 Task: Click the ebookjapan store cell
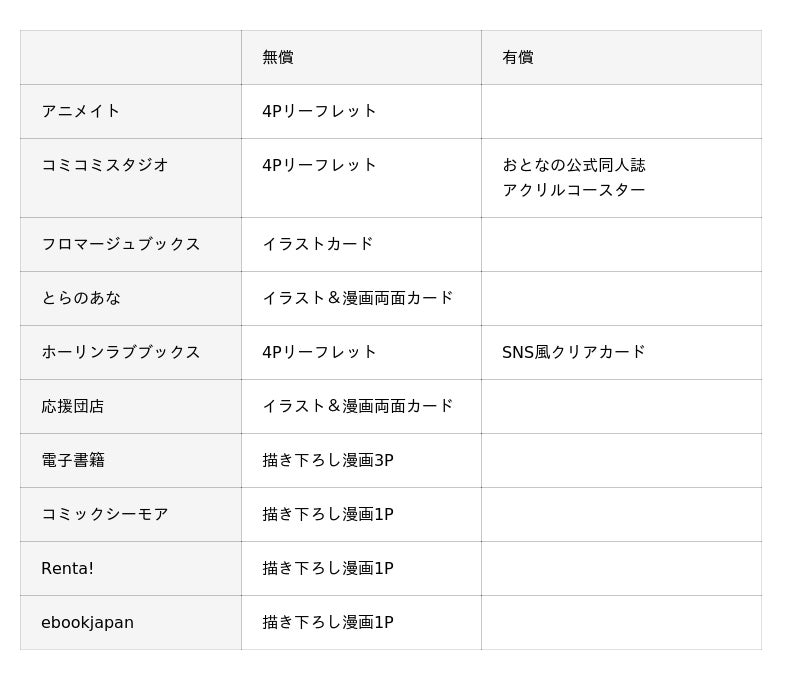[x=88, y=623]
